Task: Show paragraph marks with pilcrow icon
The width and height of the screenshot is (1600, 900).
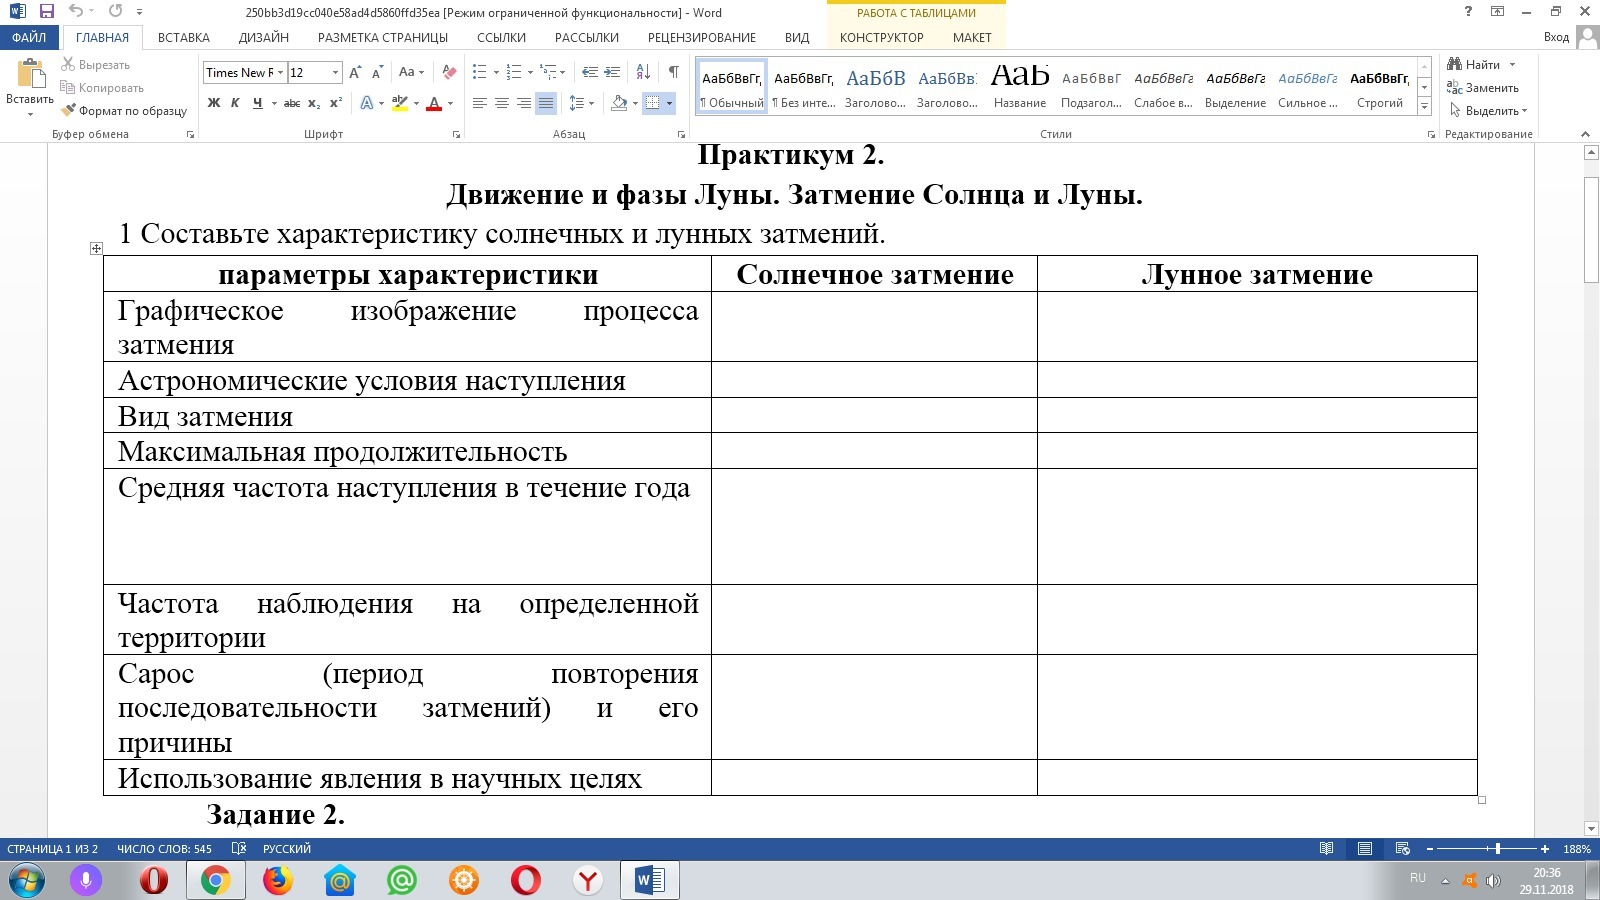Action: 673,72
